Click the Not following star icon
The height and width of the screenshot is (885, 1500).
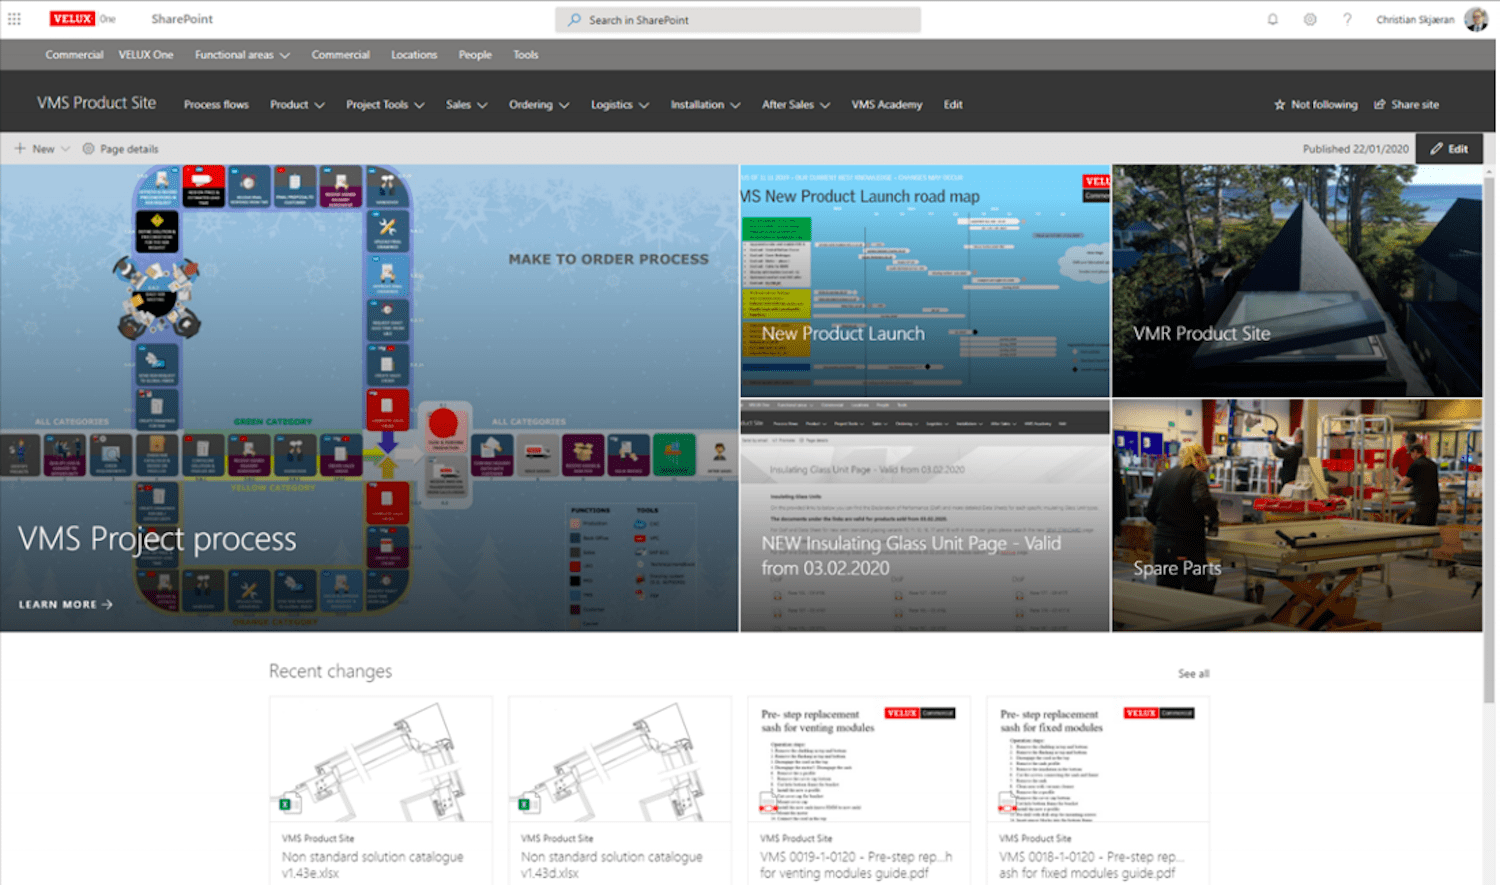[1279, 104]
